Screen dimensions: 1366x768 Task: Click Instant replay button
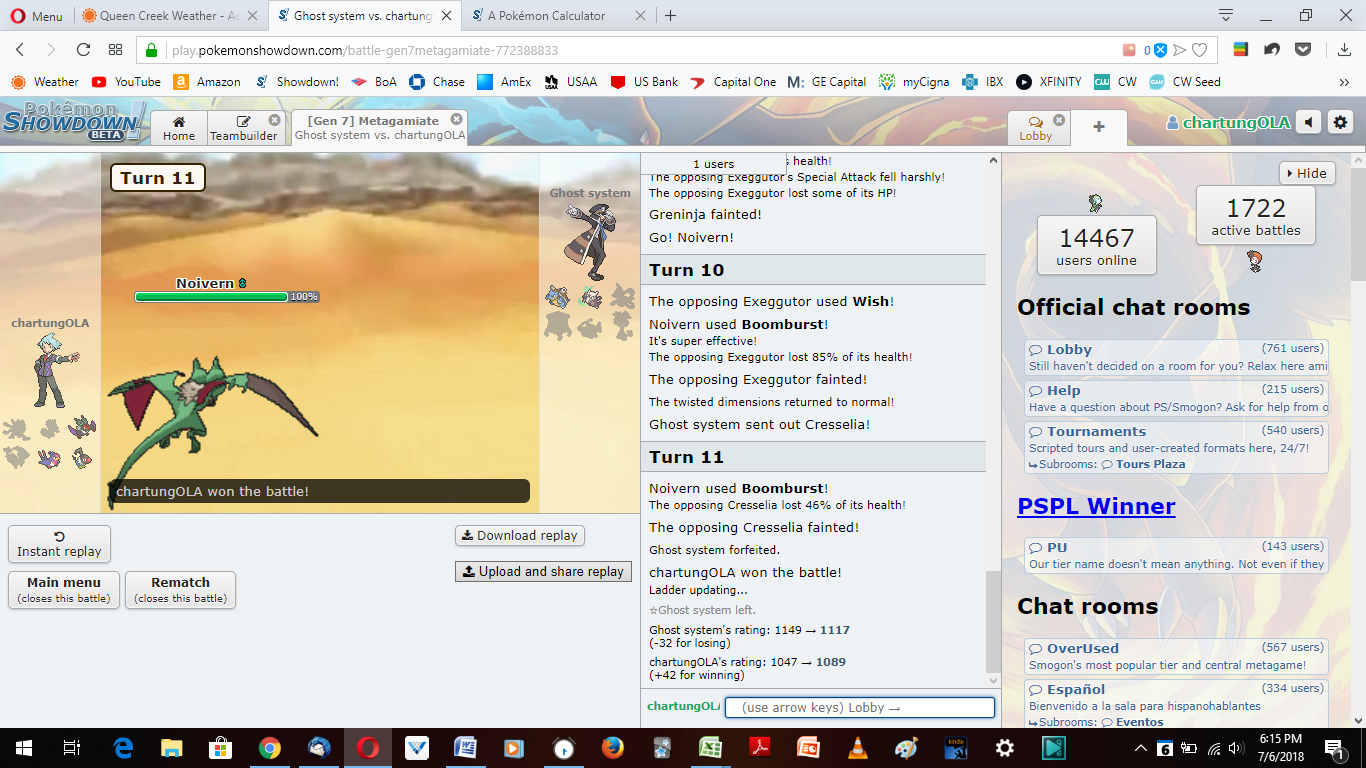tap(59, 544)
